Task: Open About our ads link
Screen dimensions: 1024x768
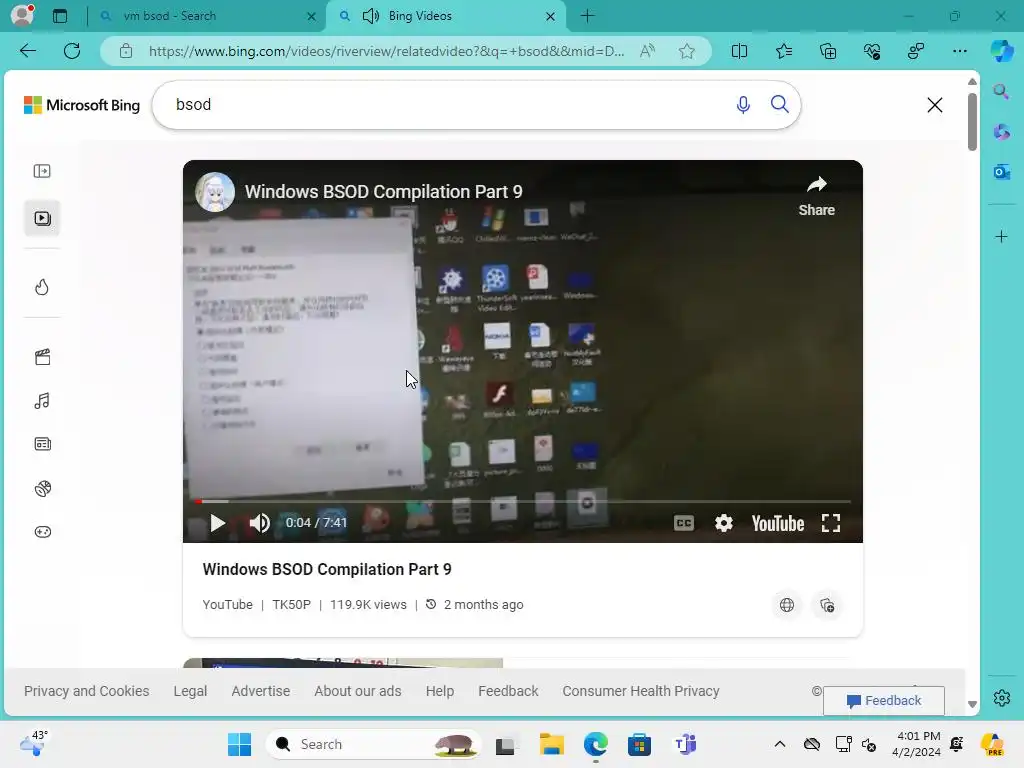Action: coord(358,691)
